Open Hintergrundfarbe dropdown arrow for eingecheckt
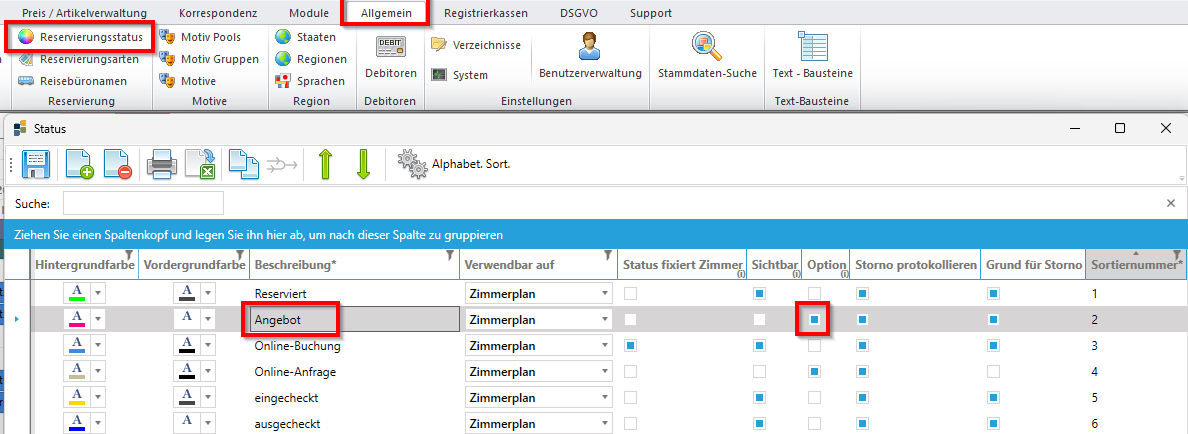Image resolution: width=1188 pixels, height=434 pixels. pyautogui.click(x=98, y=398)
